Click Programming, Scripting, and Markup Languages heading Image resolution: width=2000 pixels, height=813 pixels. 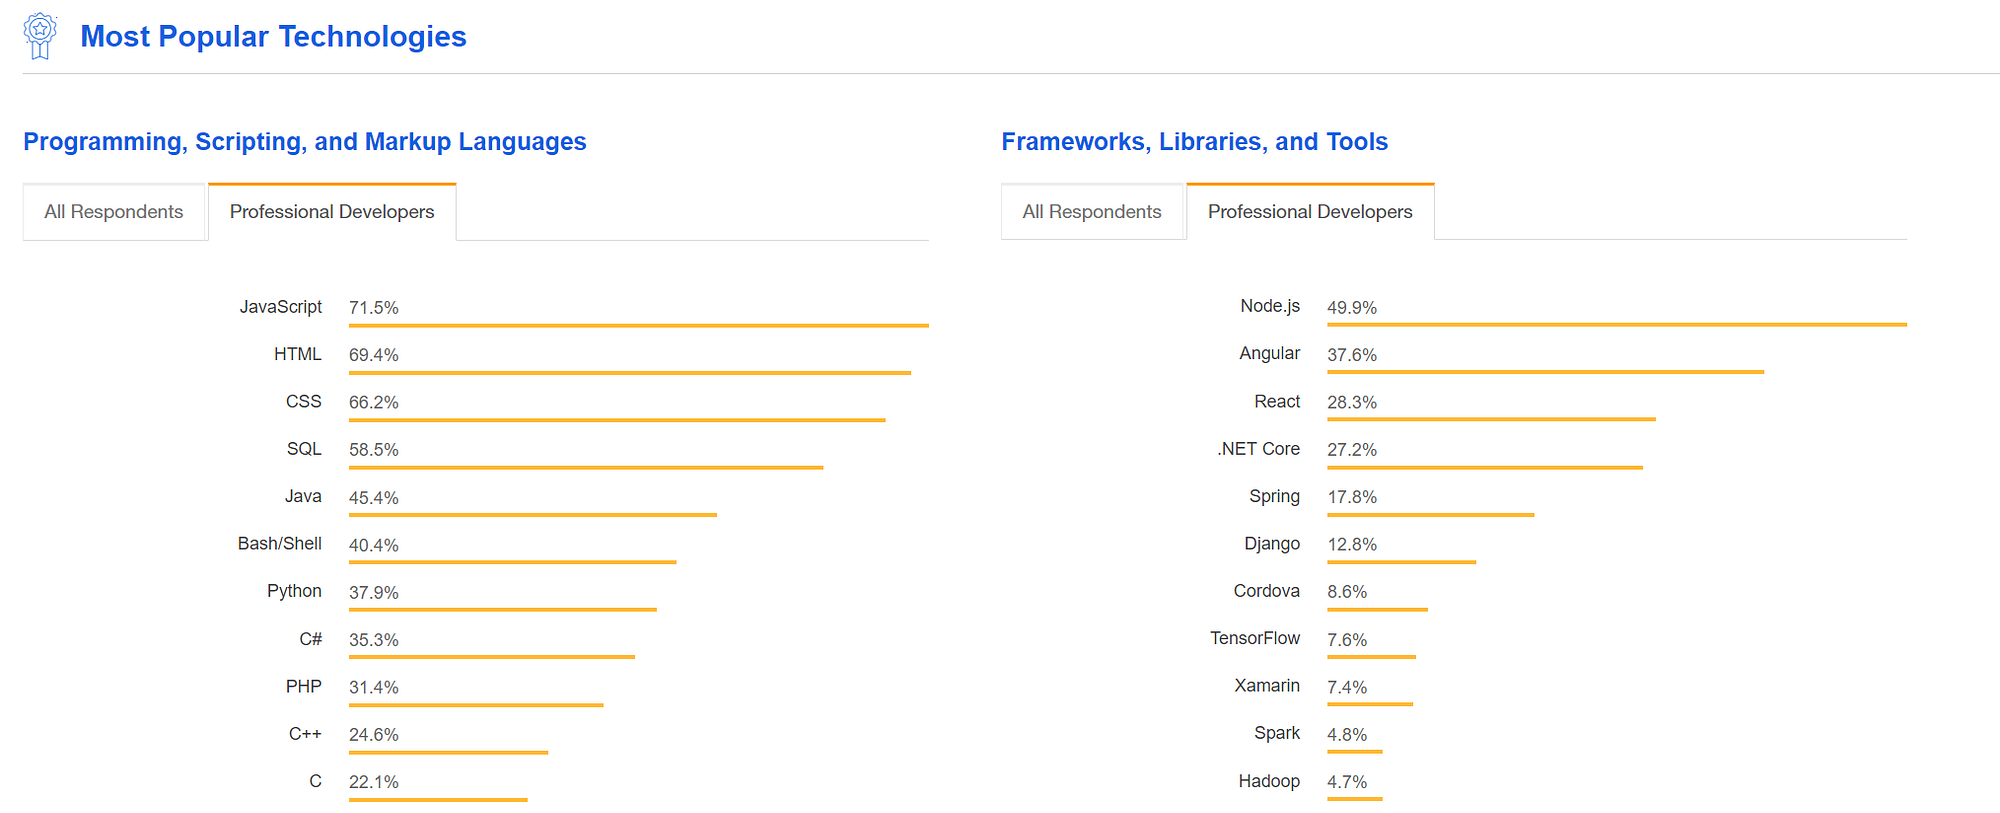click(x=305, y=142)
